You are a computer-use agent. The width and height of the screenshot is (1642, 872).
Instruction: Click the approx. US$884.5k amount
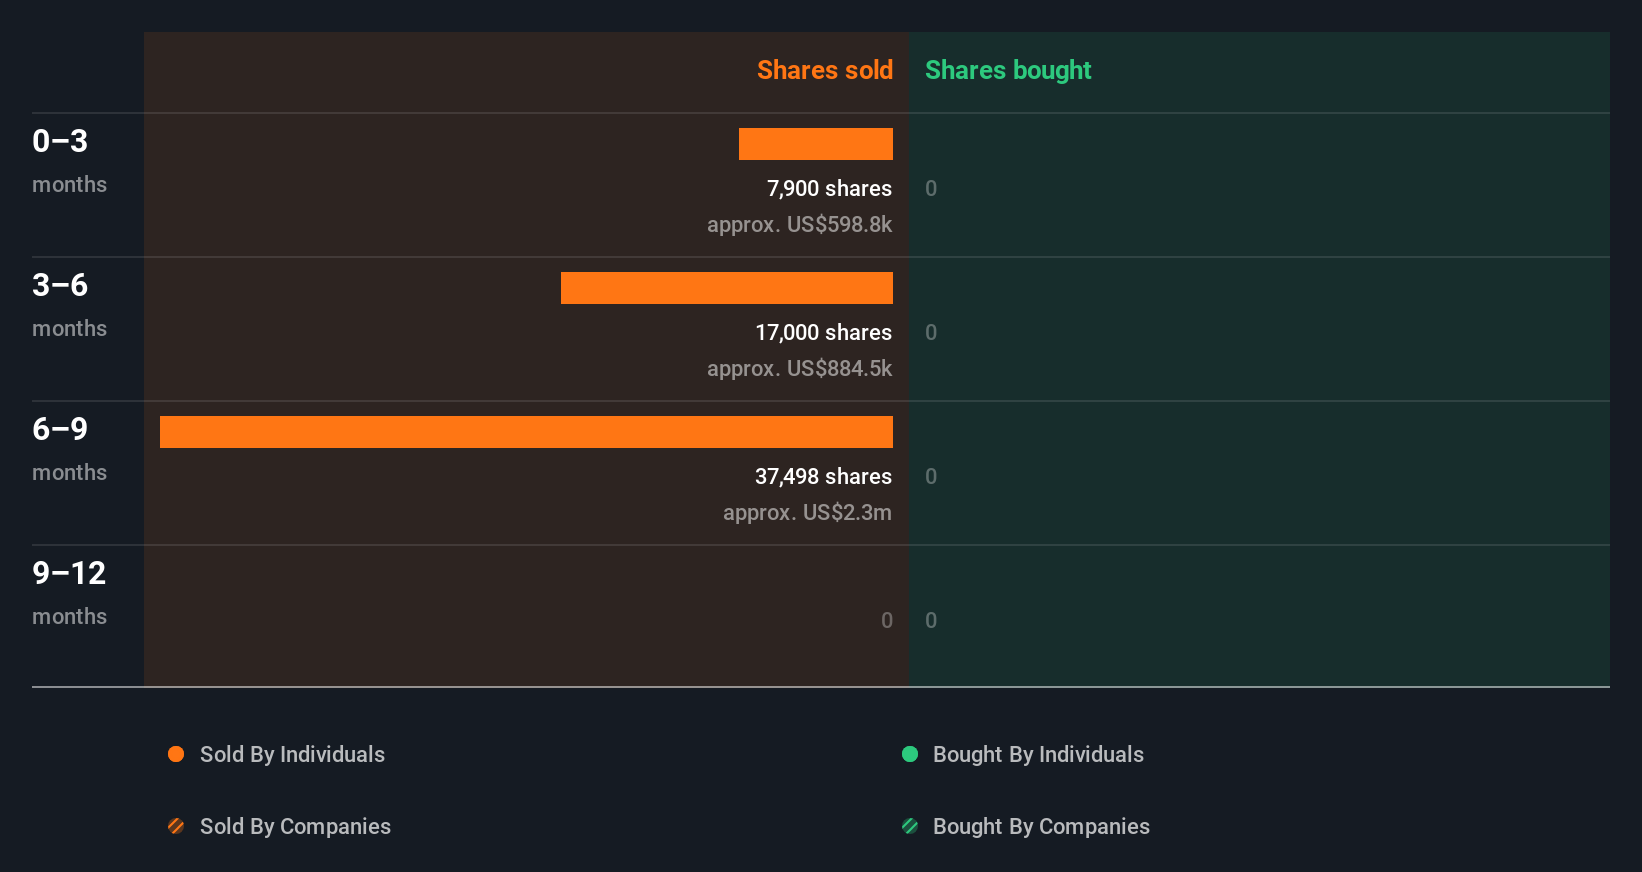pos(799,368)
